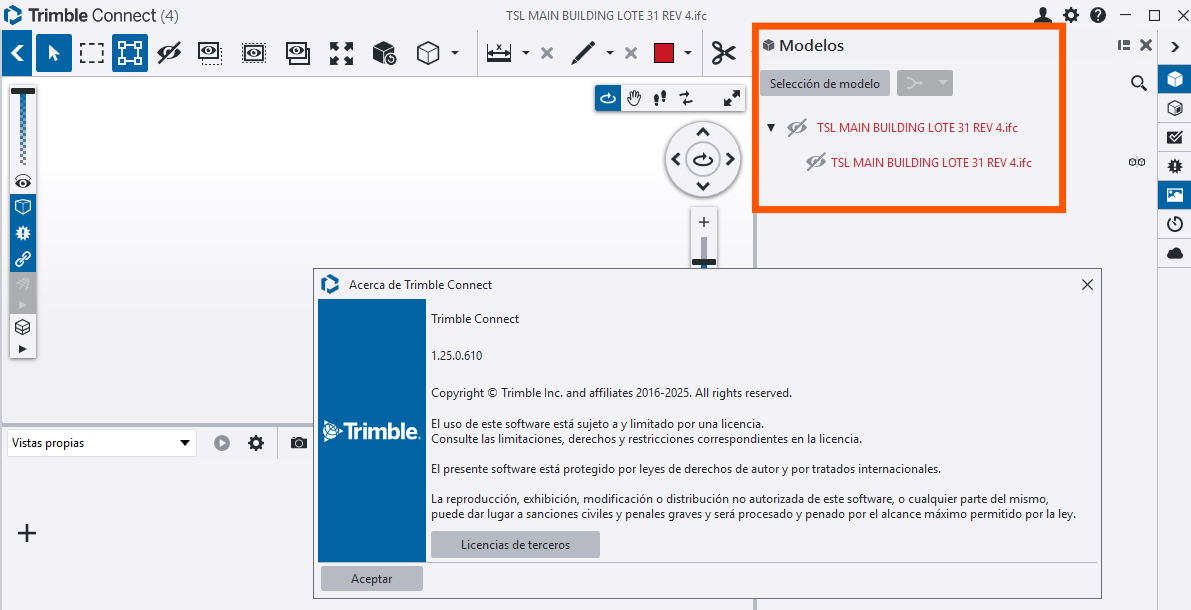Toggle the chain link icon in left toolbar
This screenshot has width=1191, height=610.
coord(23,259)
